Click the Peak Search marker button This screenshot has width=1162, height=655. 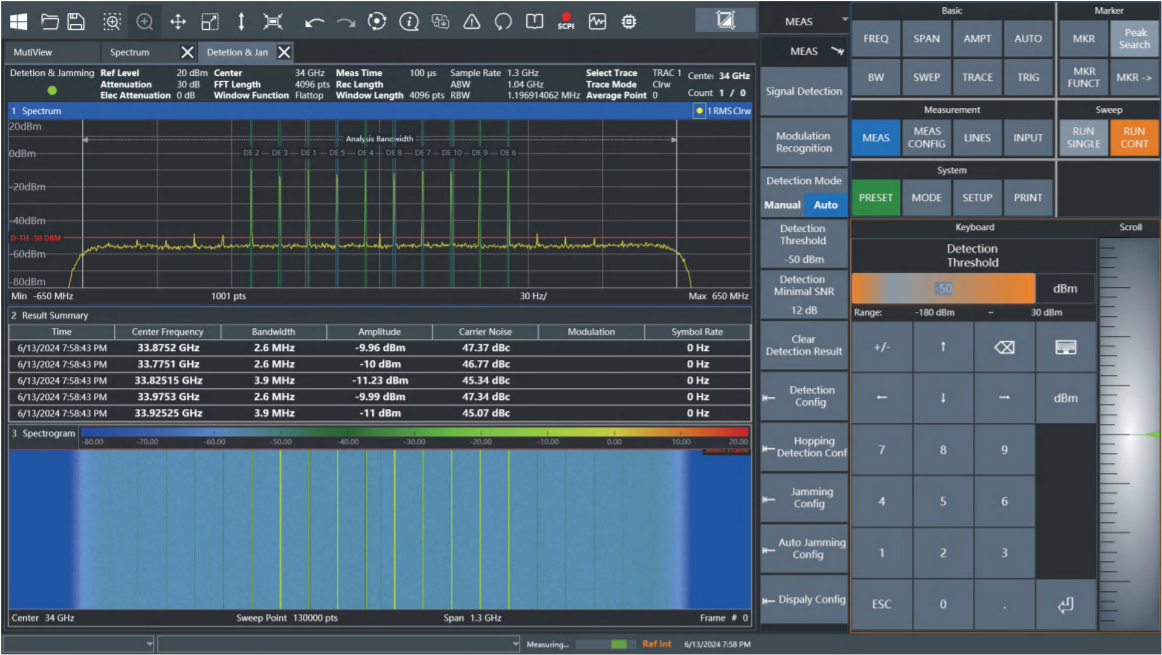[1134, 39]
